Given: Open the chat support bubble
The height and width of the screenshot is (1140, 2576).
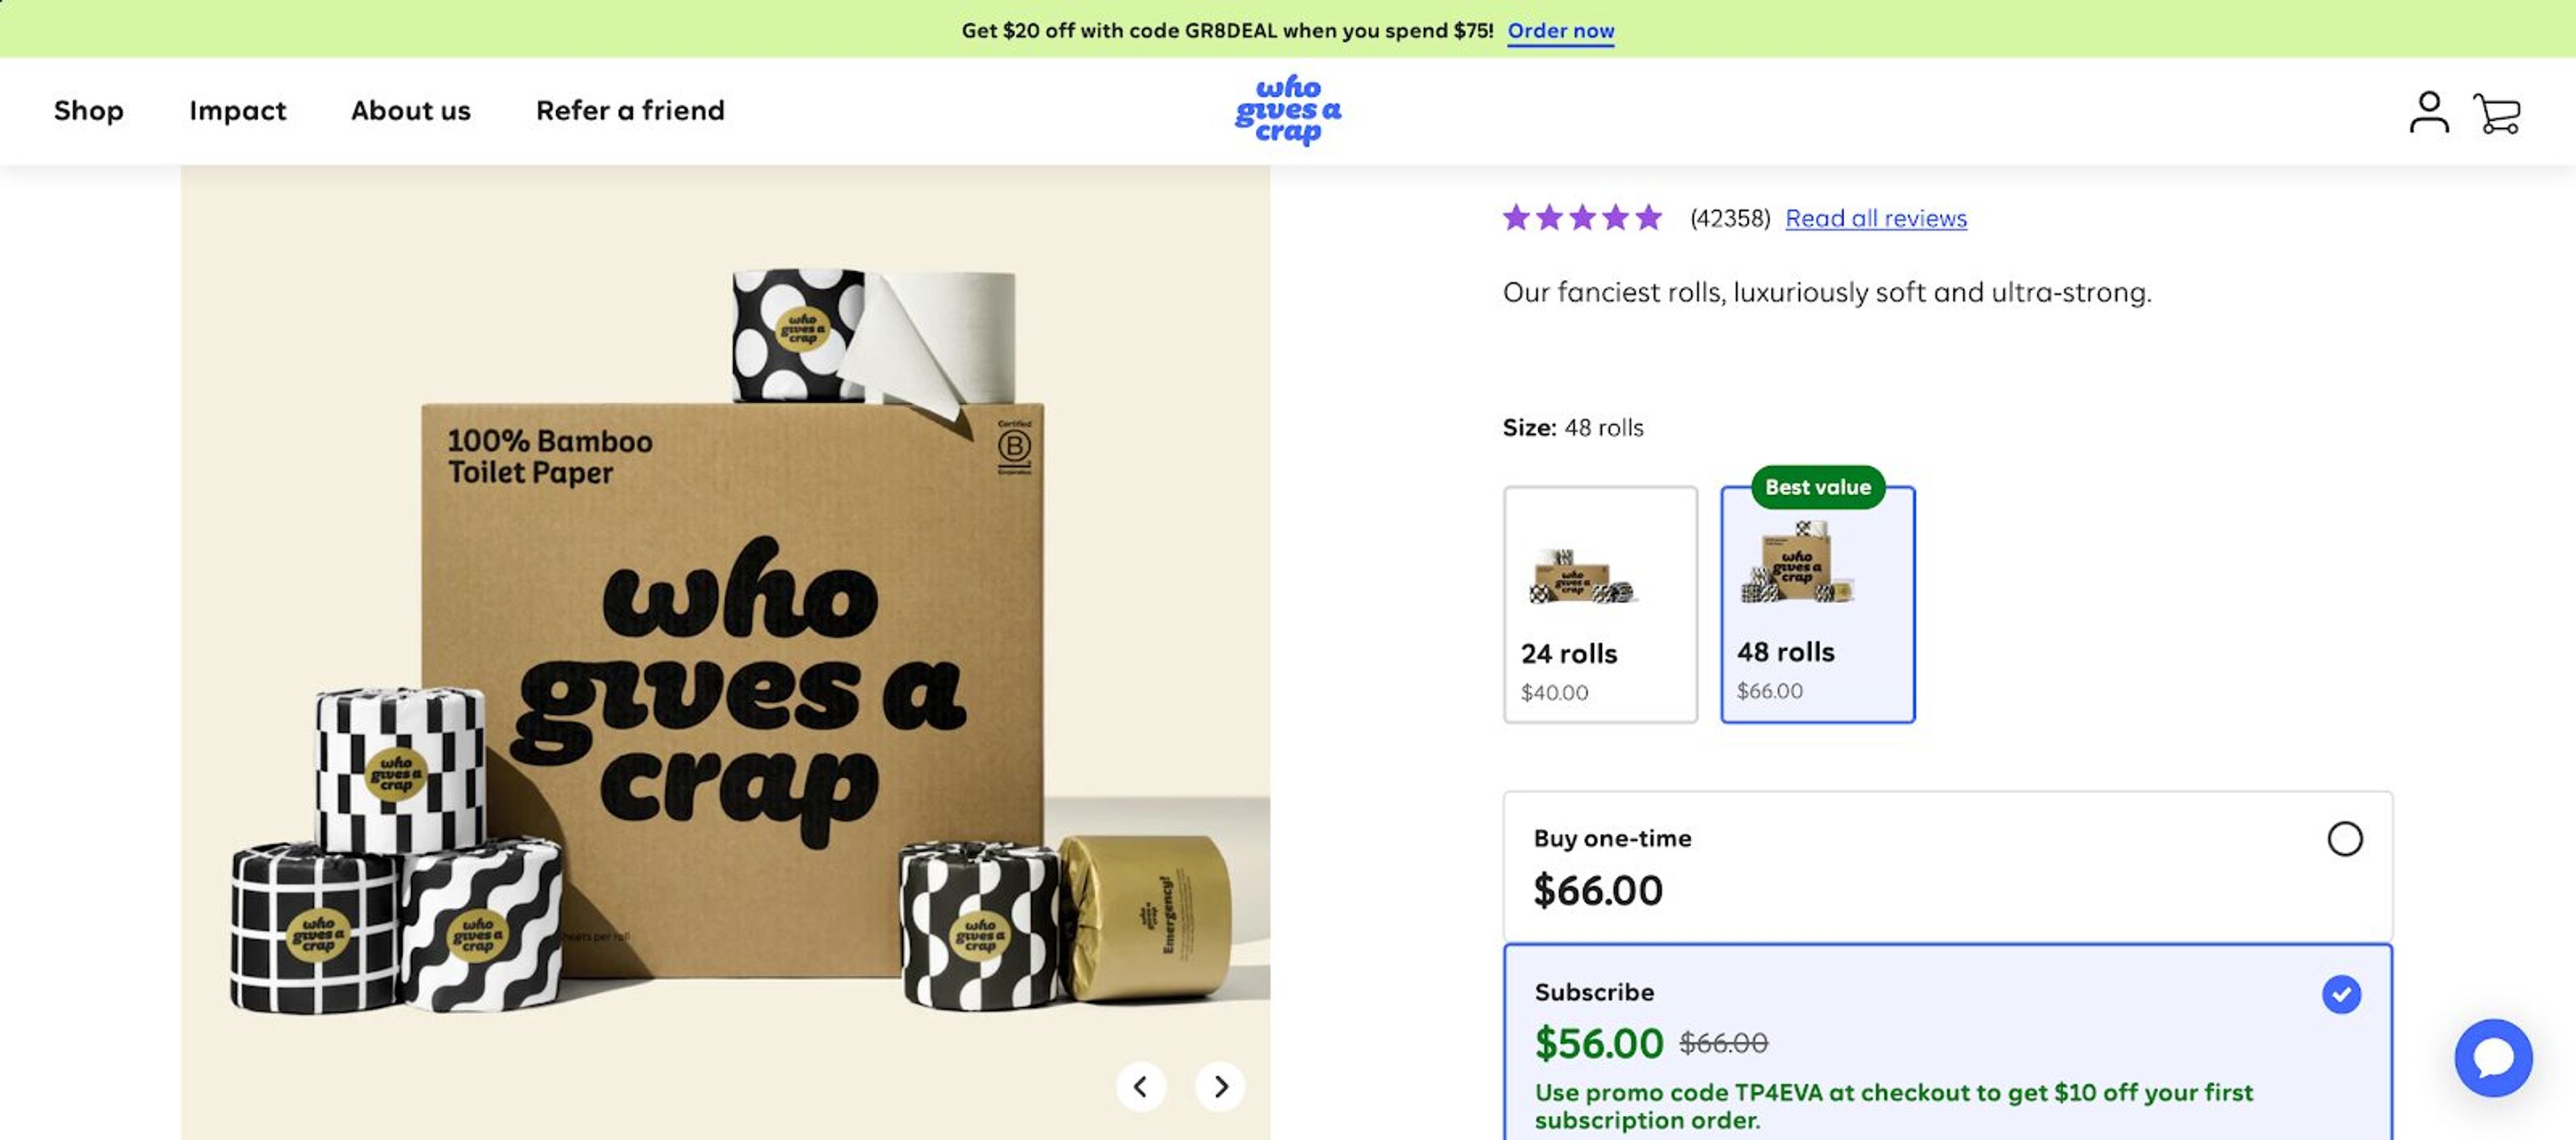Looking at the screenshot, I should [2493, 1057].
